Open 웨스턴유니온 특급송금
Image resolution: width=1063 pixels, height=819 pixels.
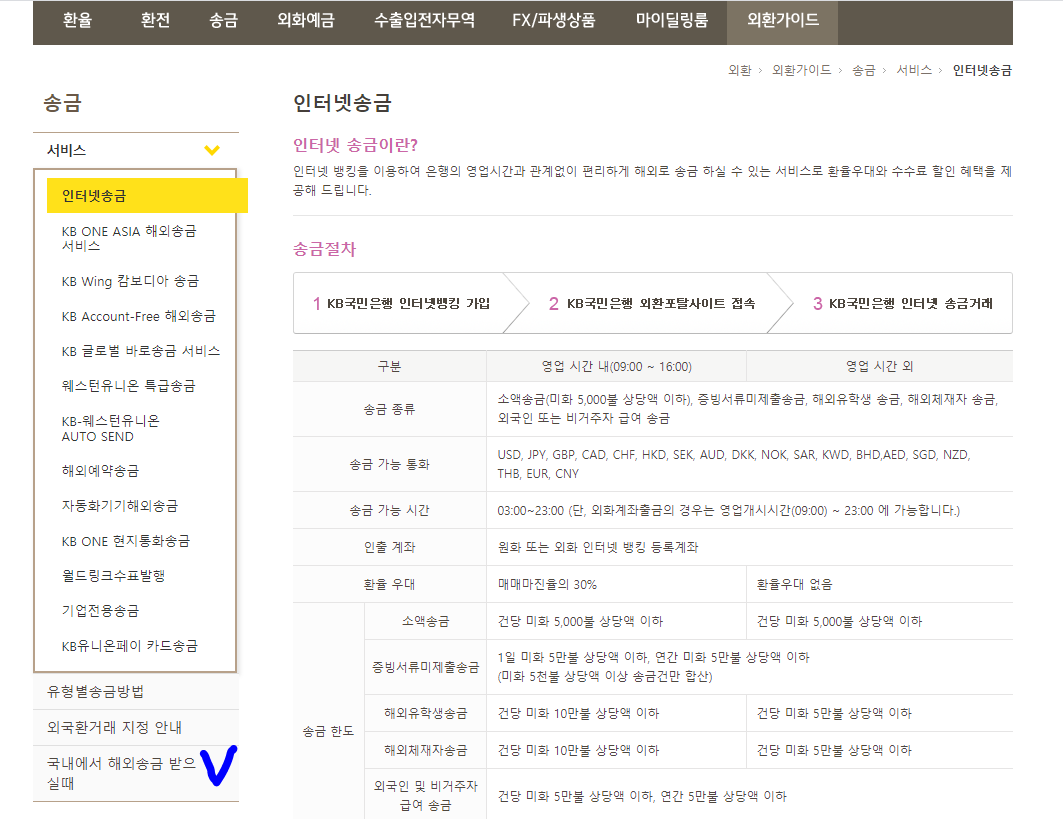coord(128,386)
